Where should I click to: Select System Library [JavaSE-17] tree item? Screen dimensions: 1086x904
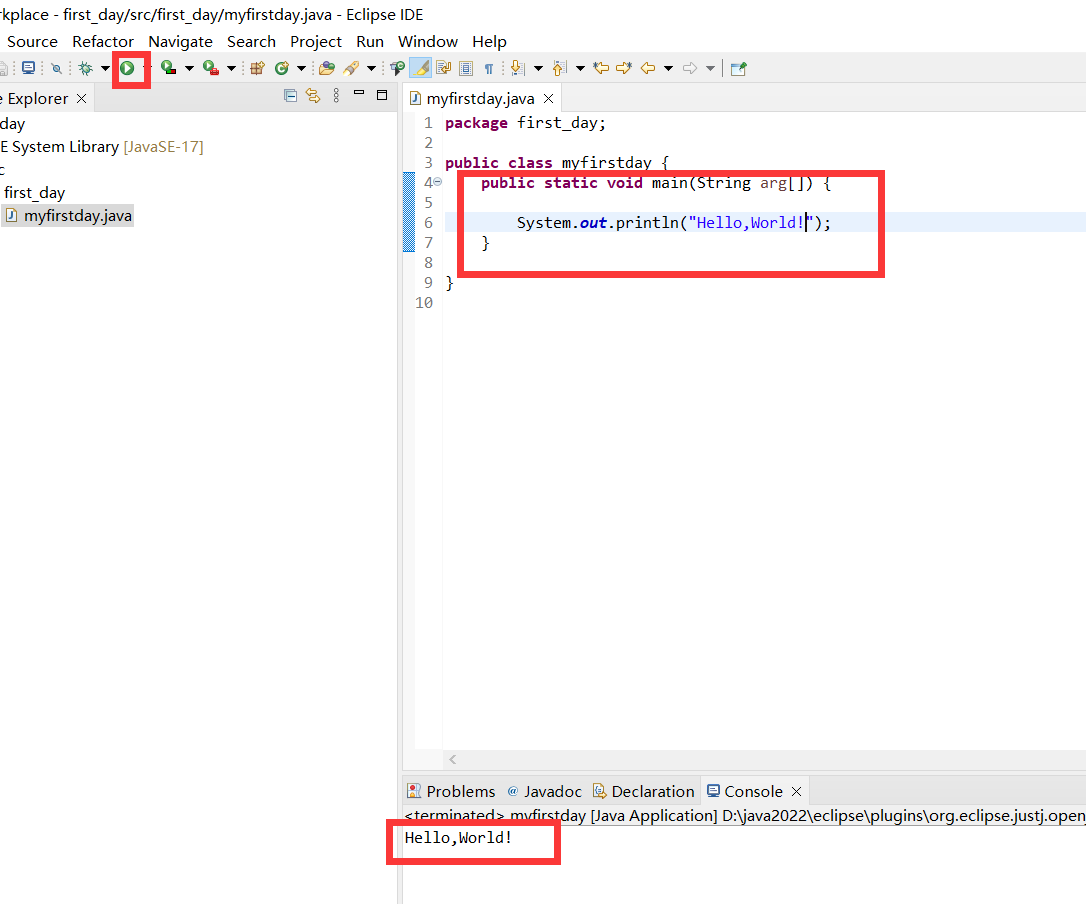pos(102,147)
